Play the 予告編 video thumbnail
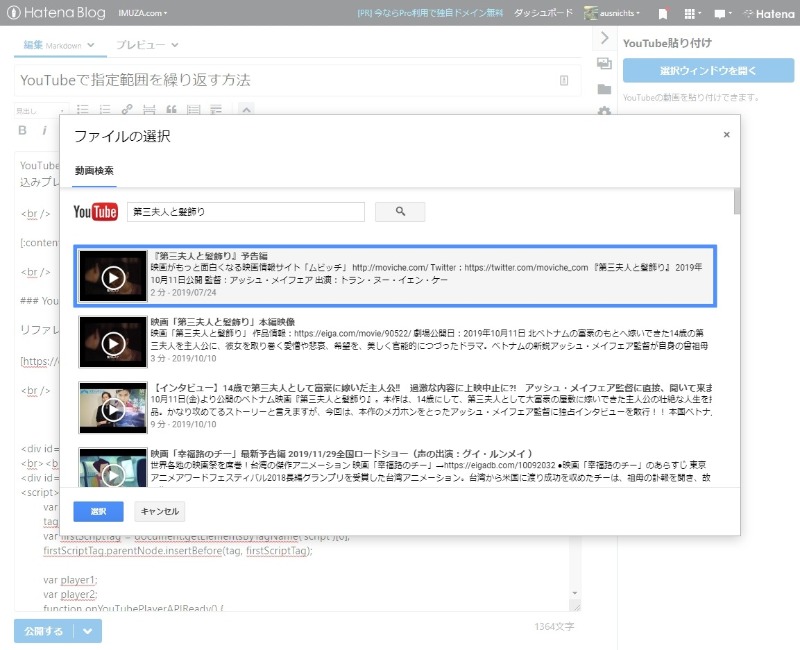 pyautogui.click(x=113, y=277)
